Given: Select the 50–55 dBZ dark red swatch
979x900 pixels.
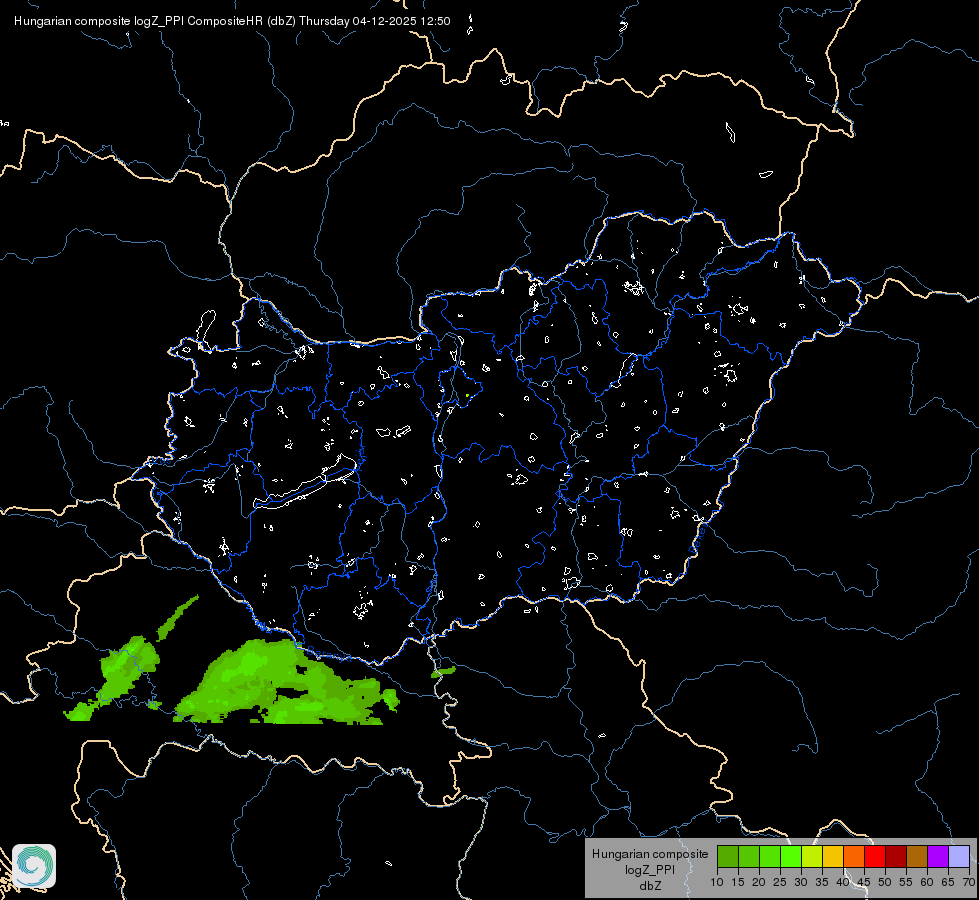Looking at the screenshot, I should (897, 857).
